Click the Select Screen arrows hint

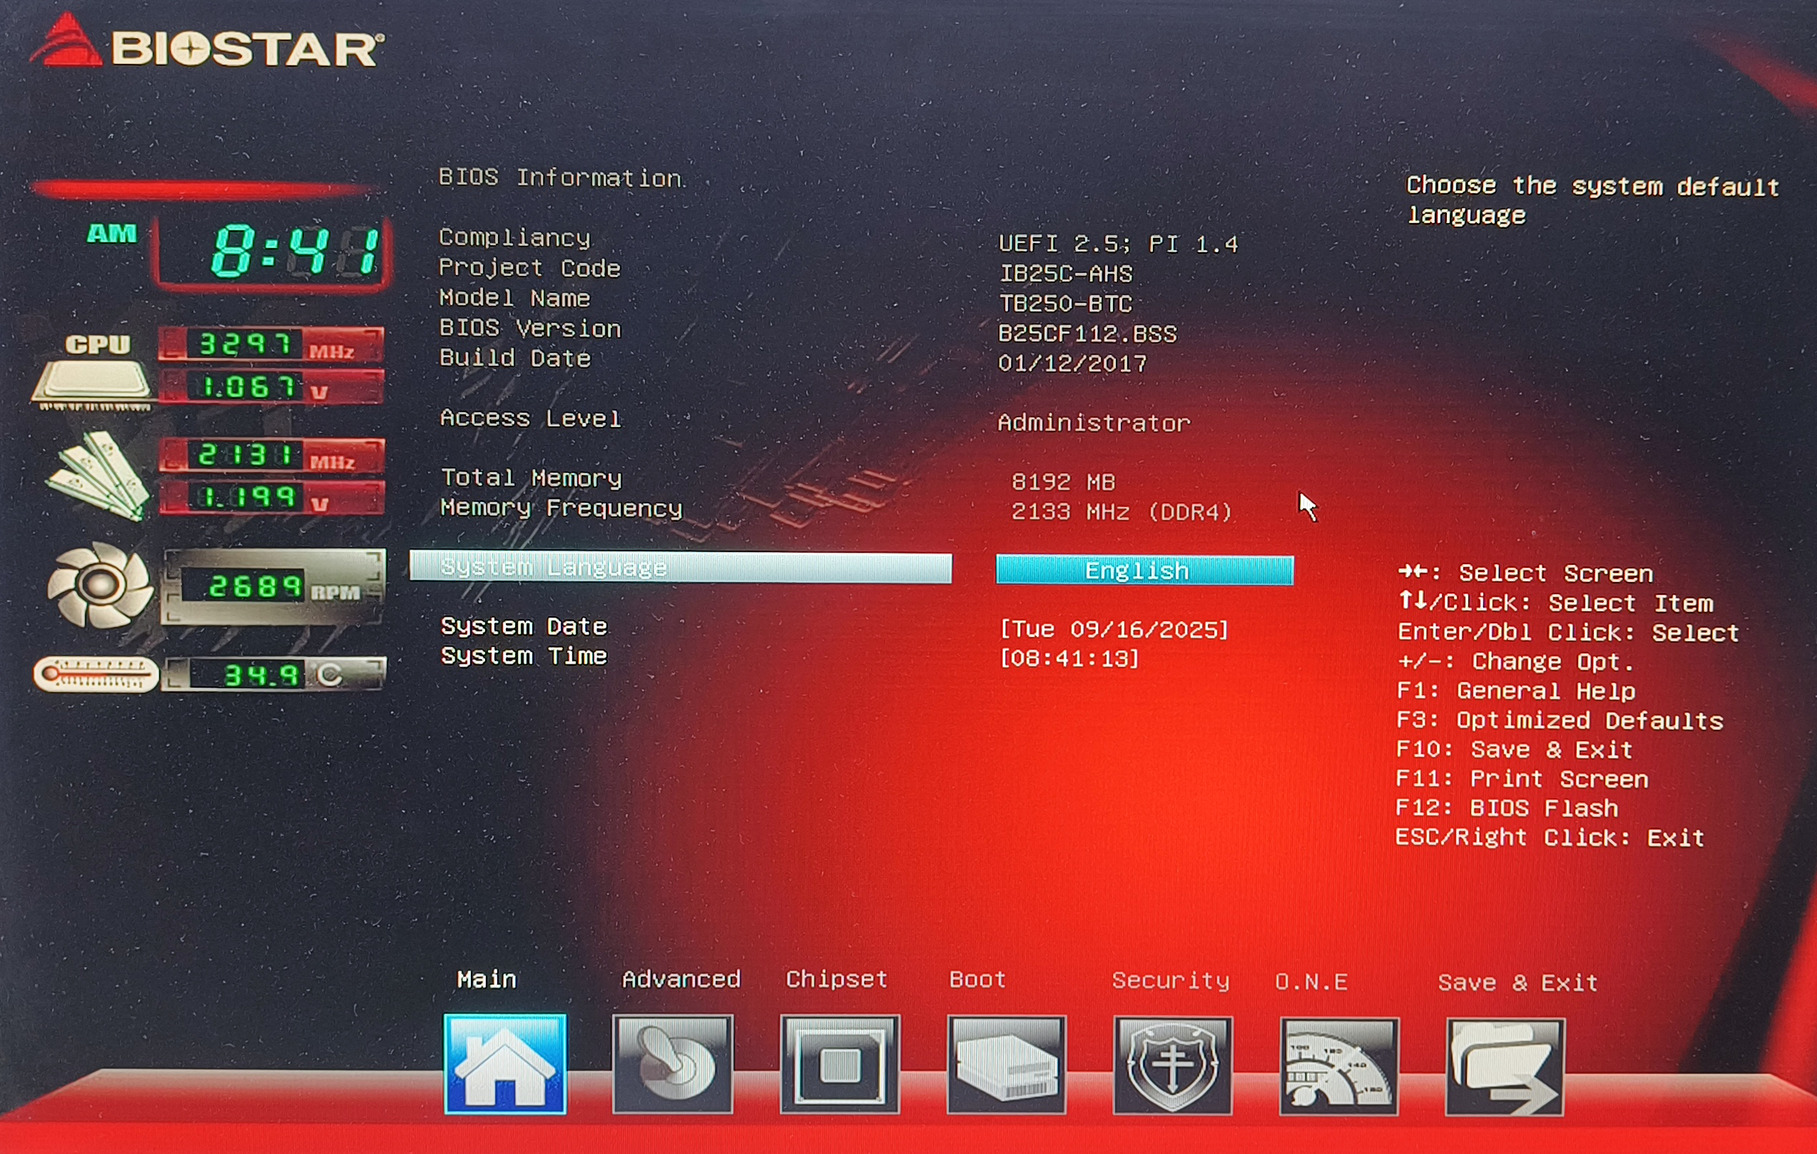pyautogui.click(x=1526, y=573)
